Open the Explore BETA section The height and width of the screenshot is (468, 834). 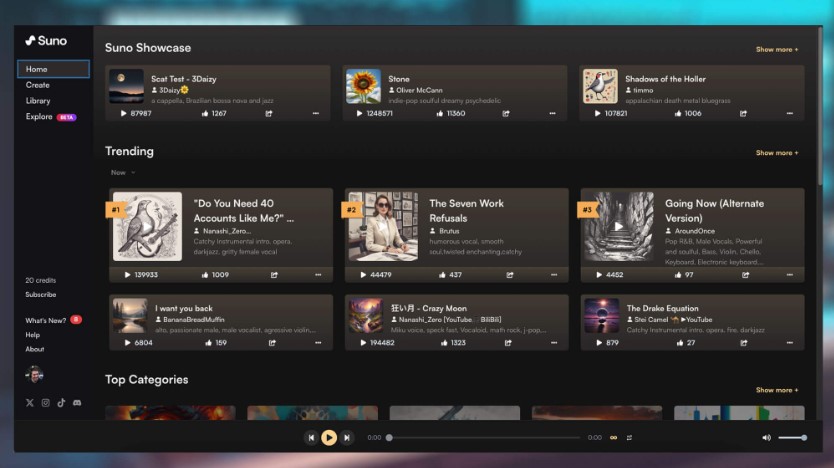(51, 116)
